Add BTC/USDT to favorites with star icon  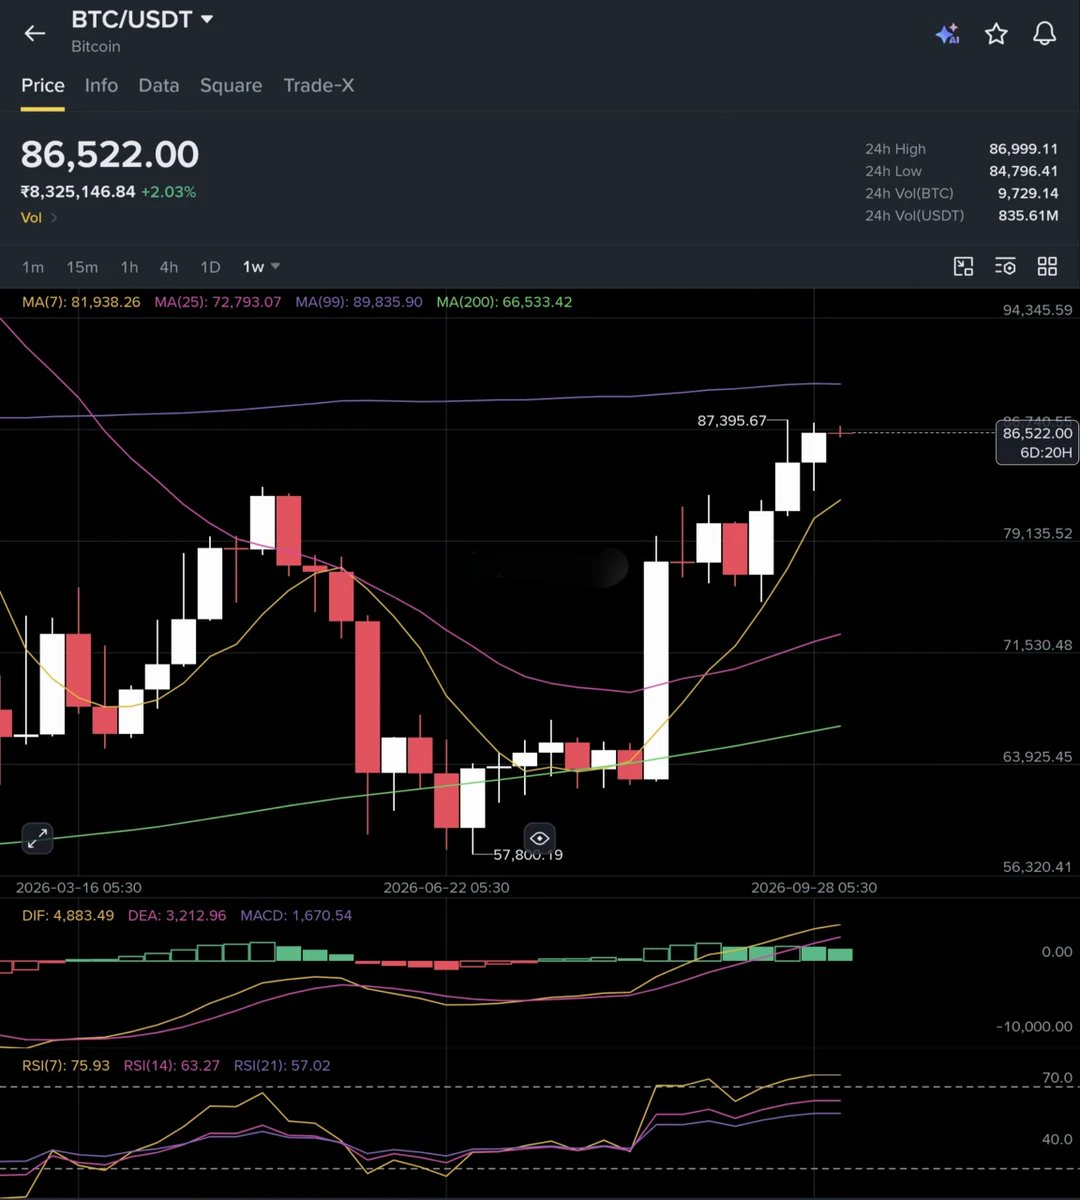coord(996,34)
